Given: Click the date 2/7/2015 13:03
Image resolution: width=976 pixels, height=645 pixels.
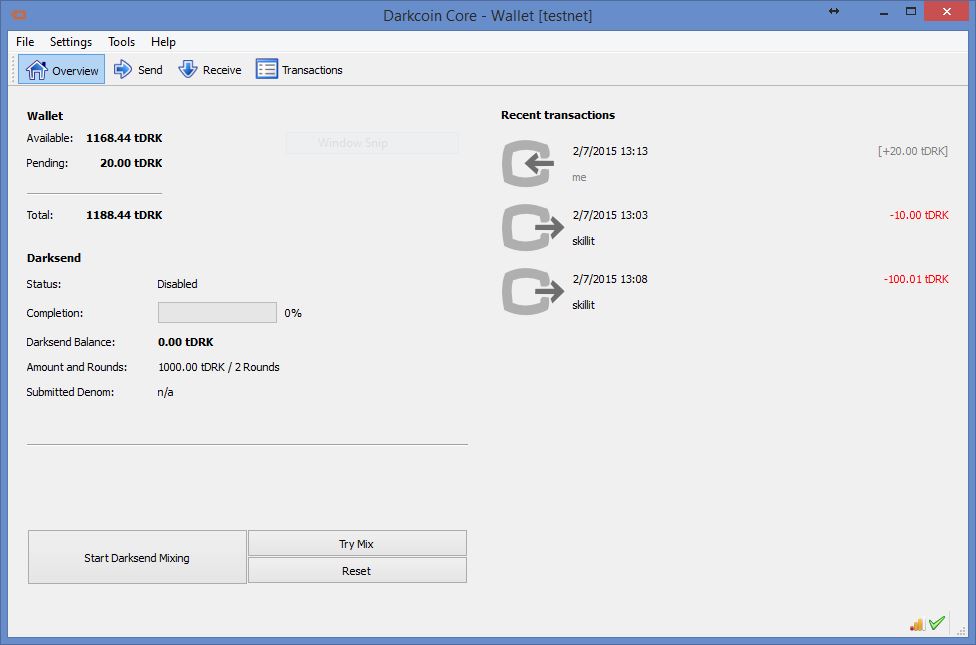Looking at the screenshot, I should pyautogui.click(x=610, y=215).
